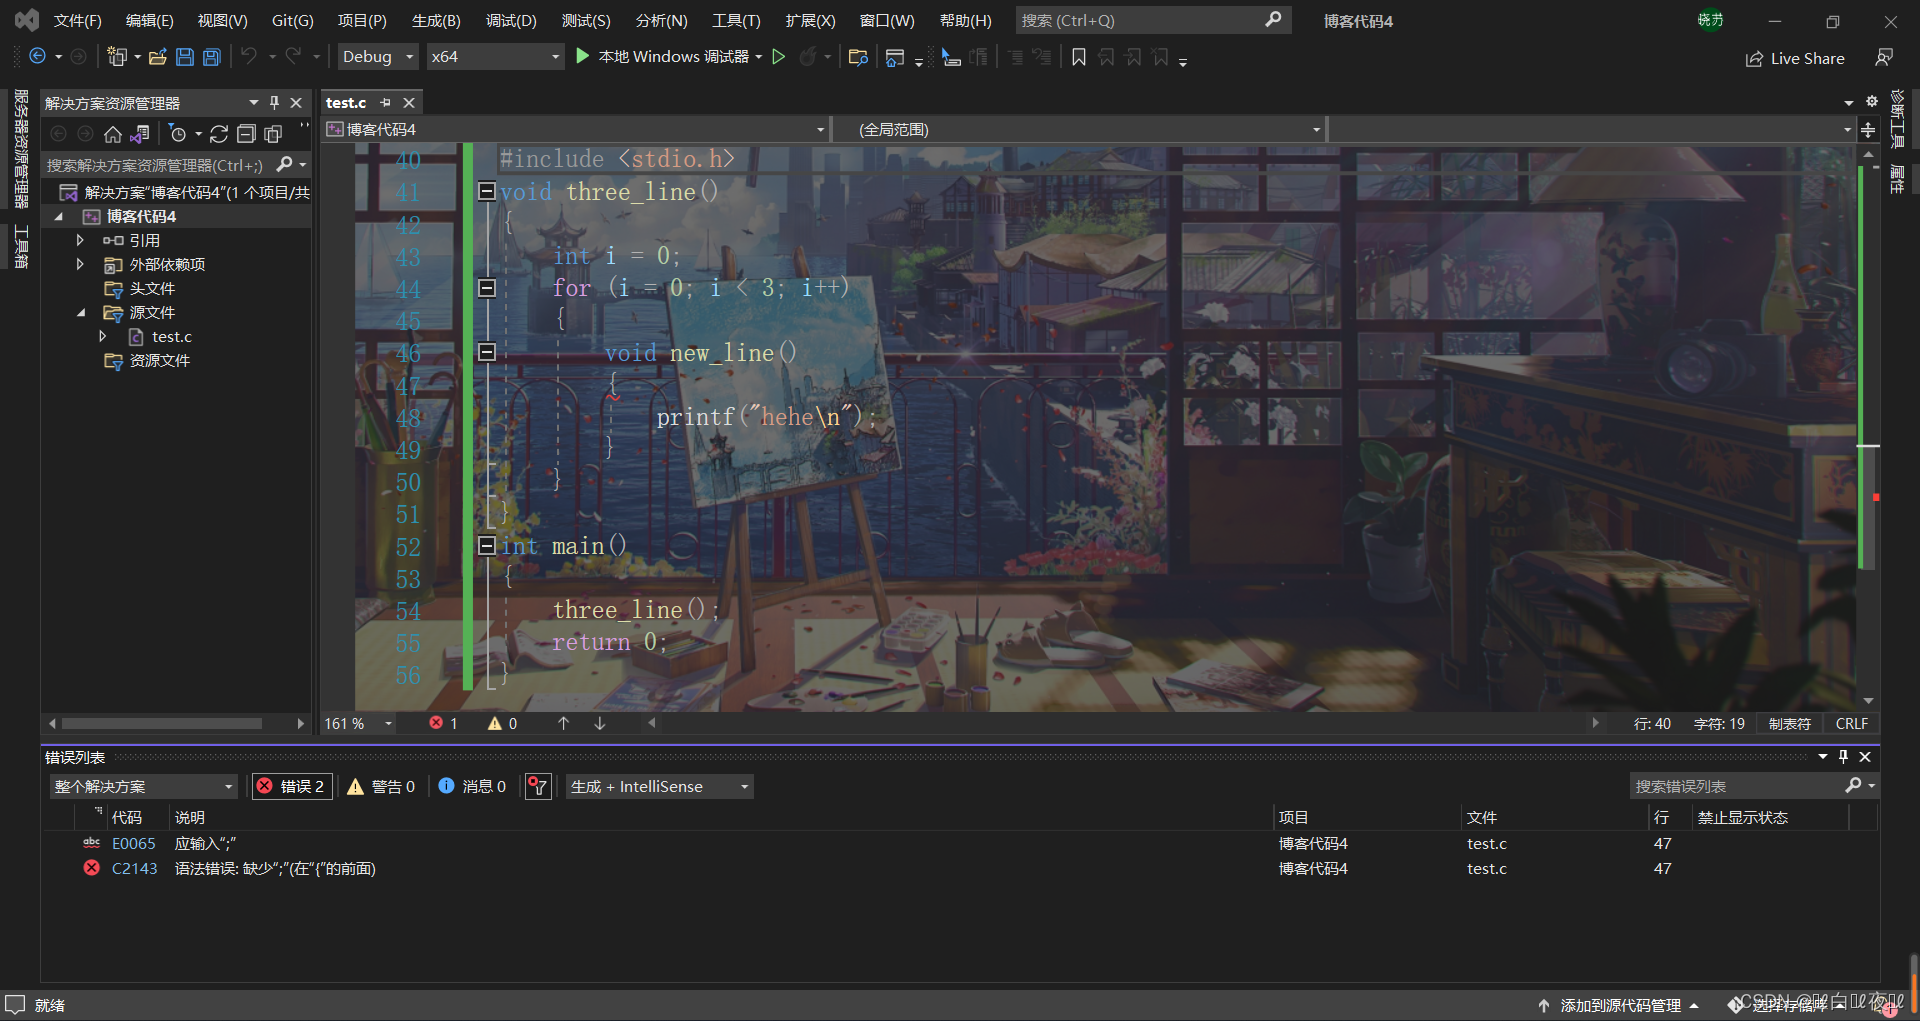Open the 扩展(X) menu
This screenshot has width=1920, height=1021.
tap(810, 20)
